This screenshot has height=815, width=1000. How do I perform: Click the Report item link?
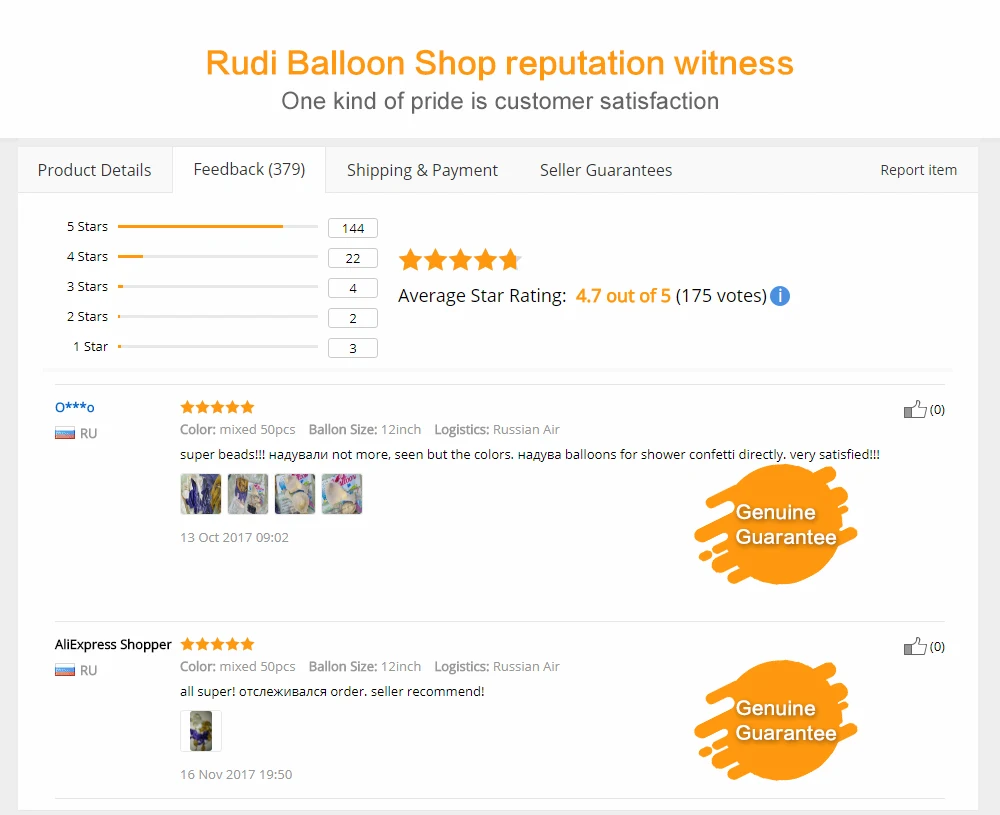point(918,170)
